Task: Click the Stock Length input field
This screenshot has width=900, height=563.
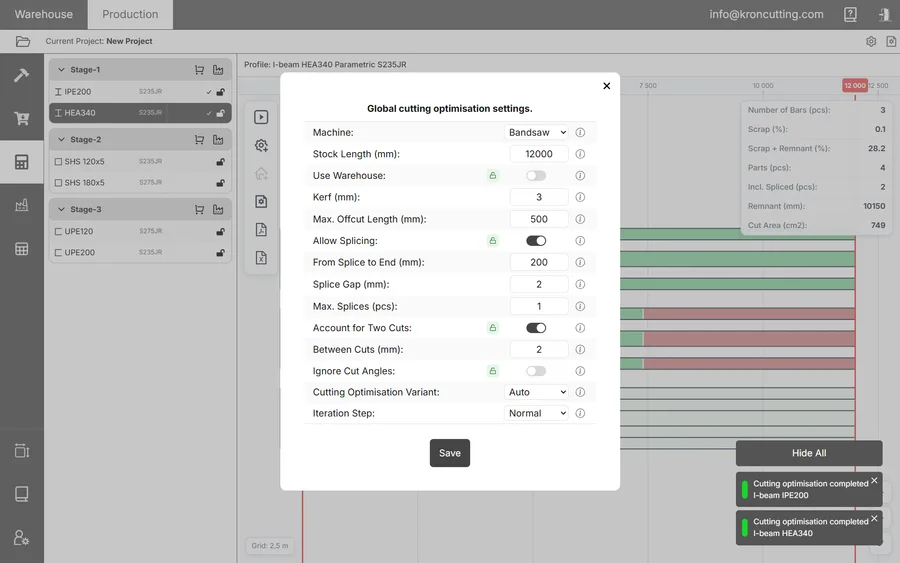Action: [539, 154]
